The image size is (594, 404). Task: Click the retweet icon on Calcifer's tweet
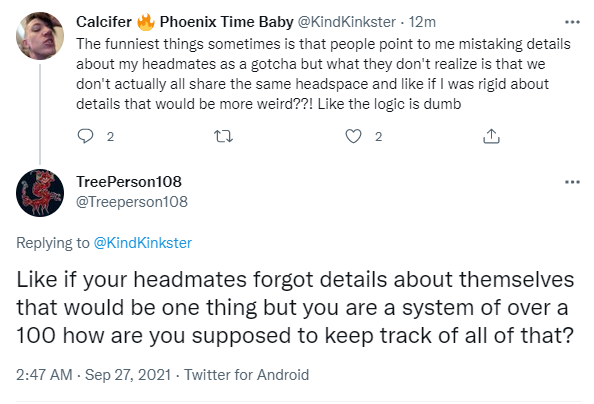tap(223, 136)
